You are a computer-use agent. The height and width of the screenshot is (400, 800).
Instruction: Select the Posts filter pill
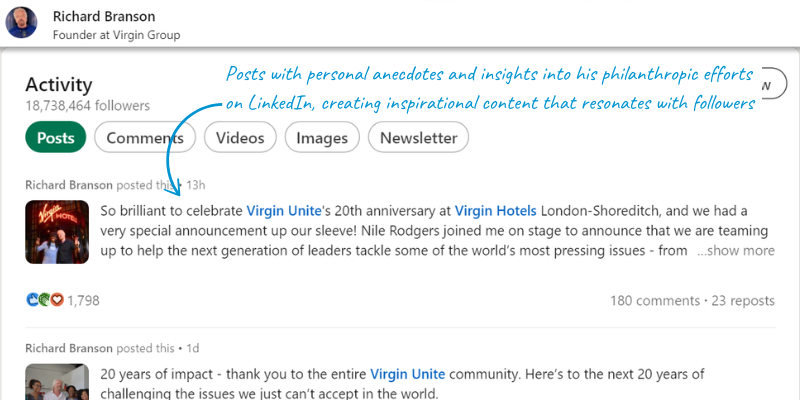click(56, 138)
